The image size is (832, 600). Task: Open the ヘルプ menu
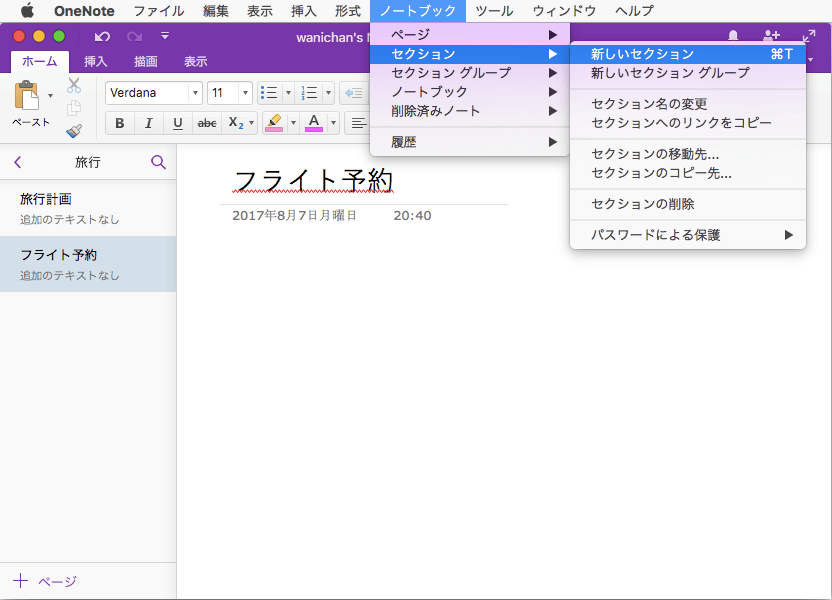click(x=634, y=11)
